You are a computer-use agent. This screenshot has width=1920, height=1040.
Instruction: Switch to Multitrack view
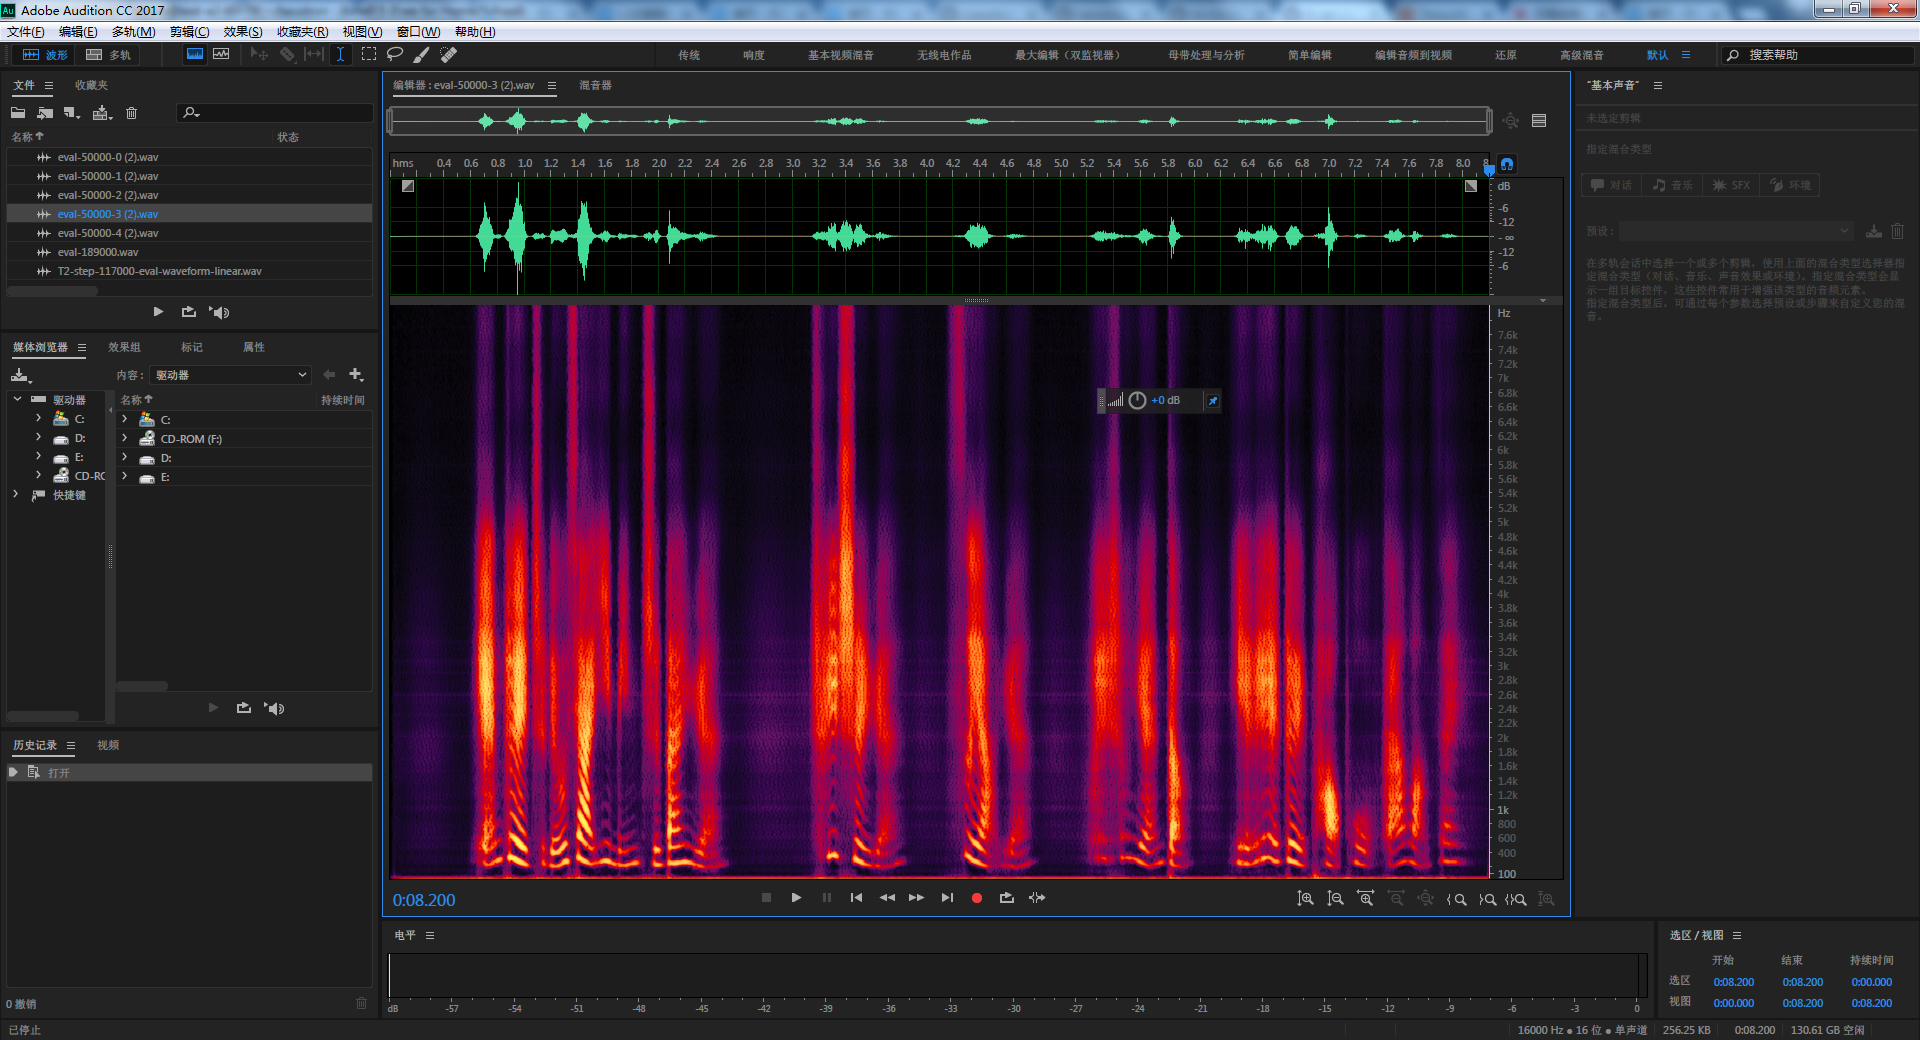point(108,55)
